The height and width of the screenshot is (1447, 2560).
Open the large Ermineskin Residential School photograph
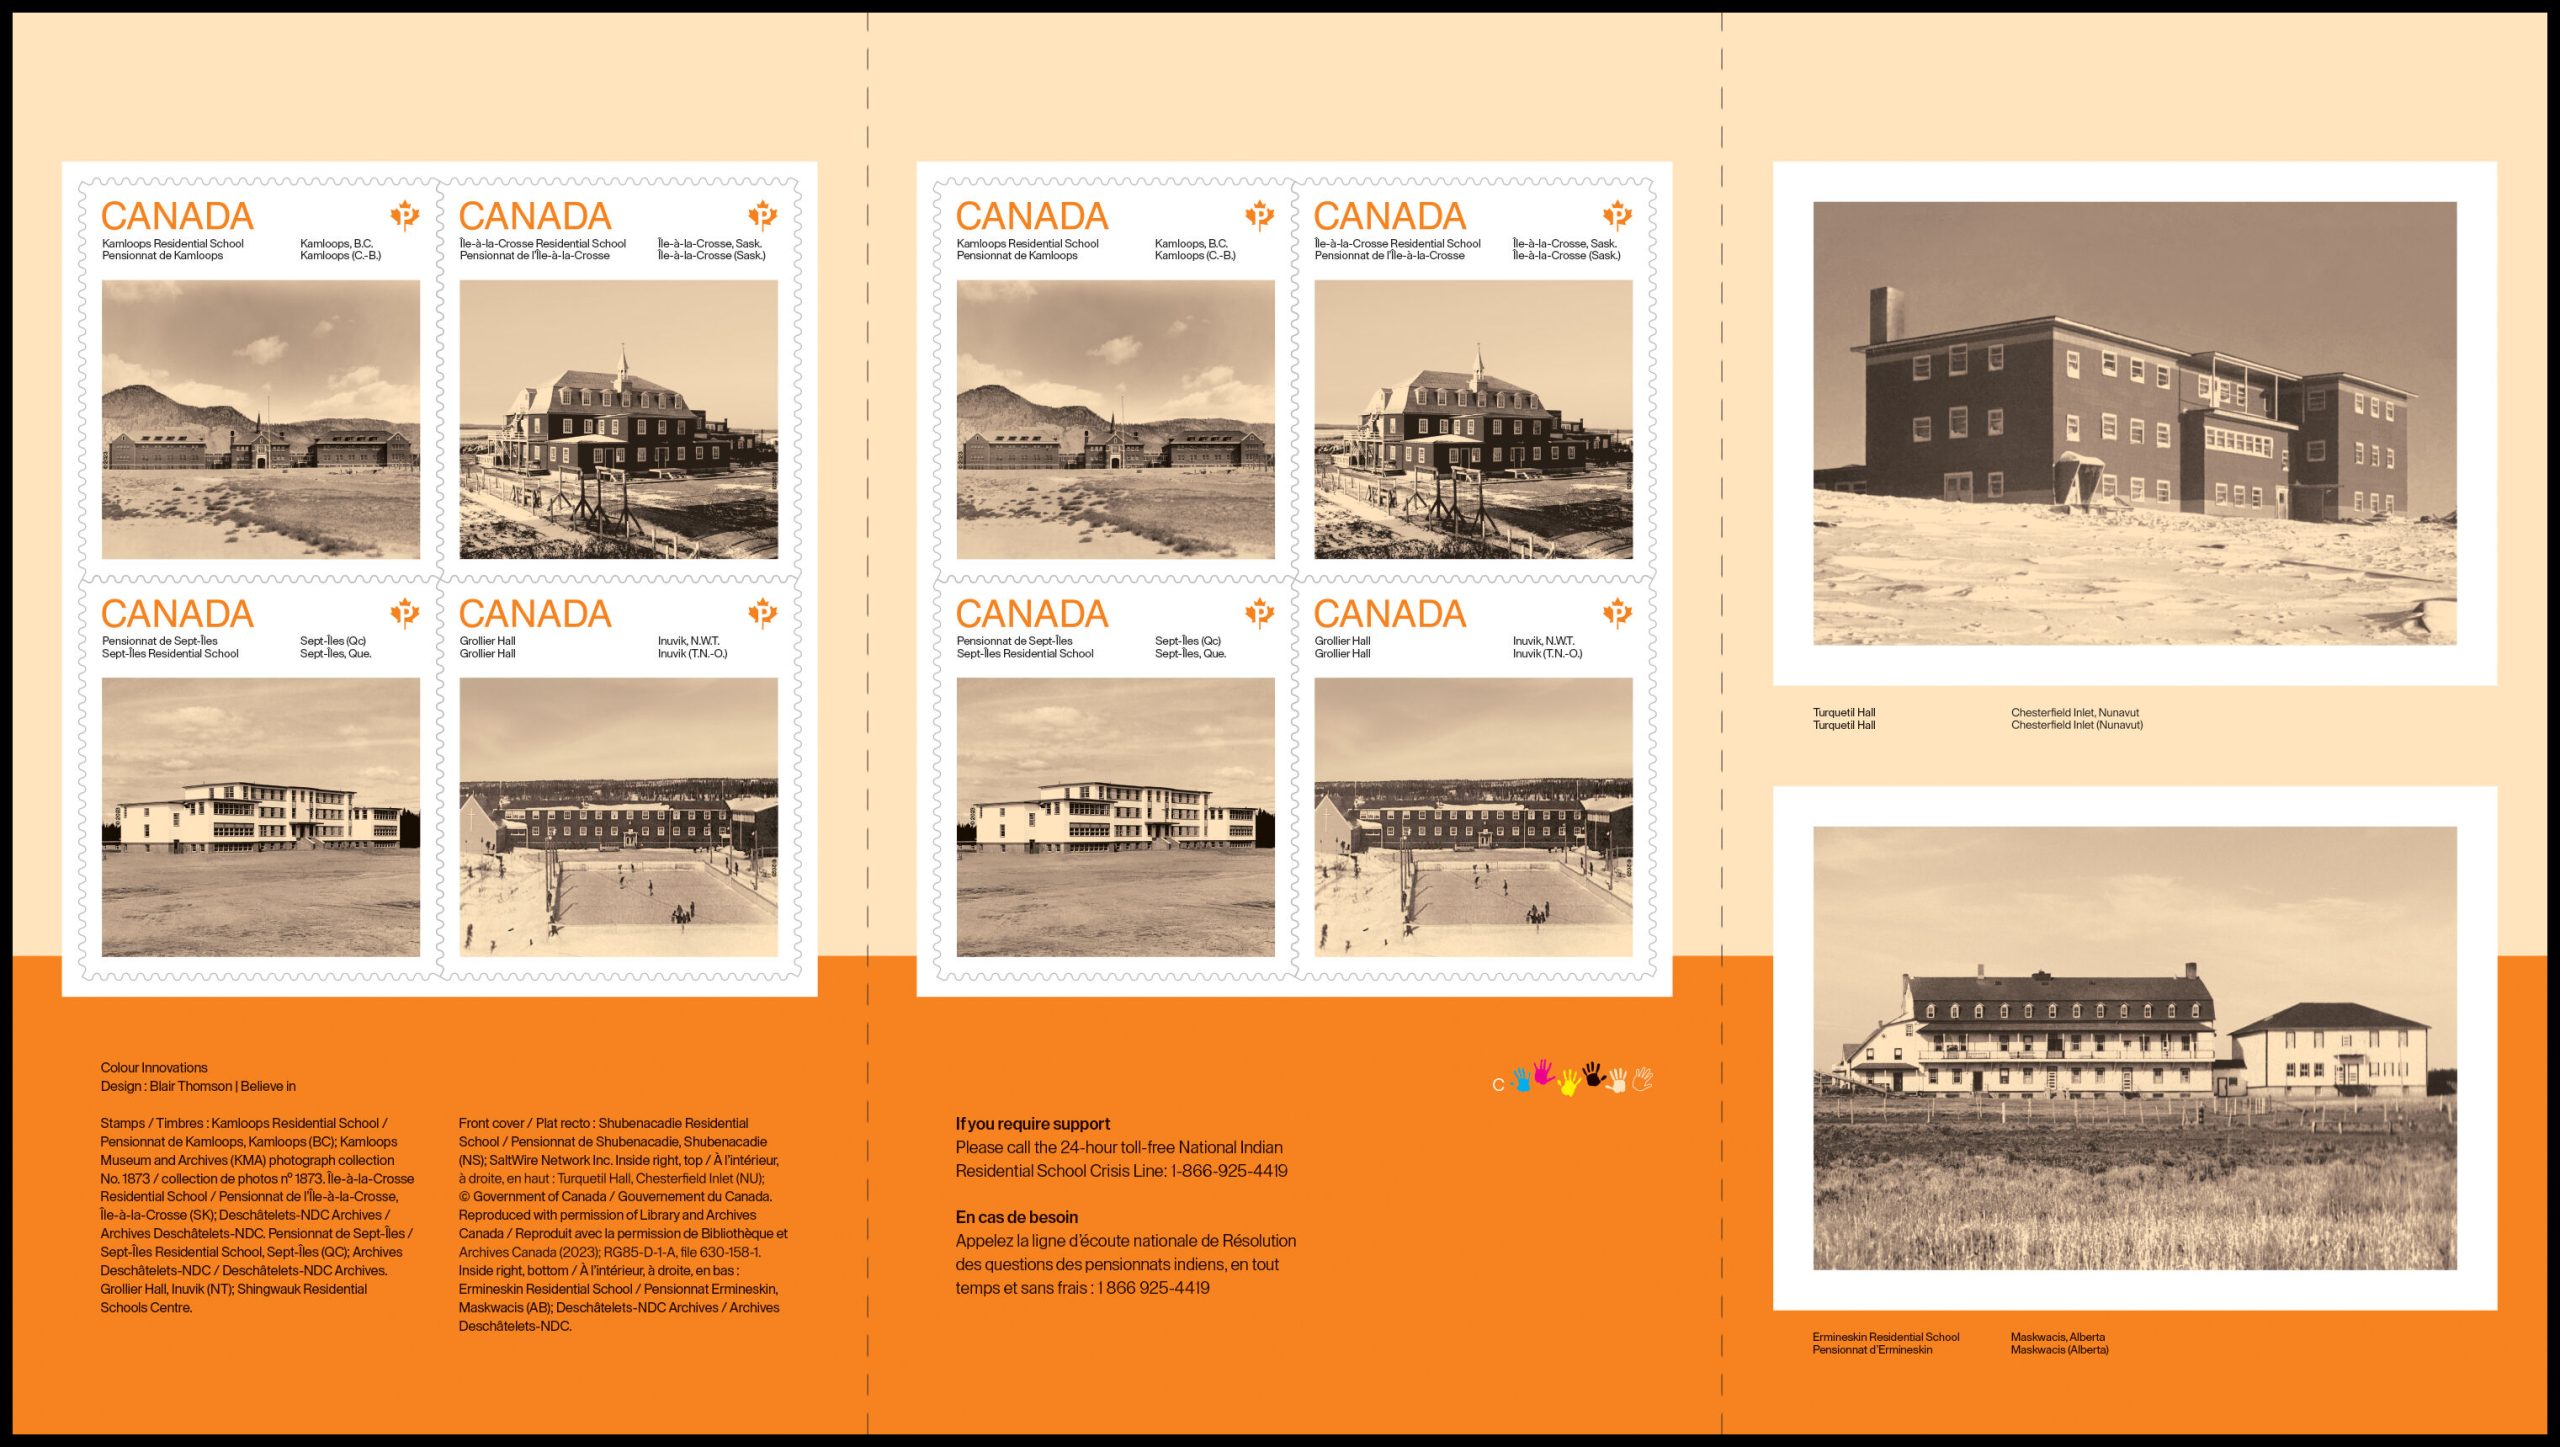coord(2134,1047)
